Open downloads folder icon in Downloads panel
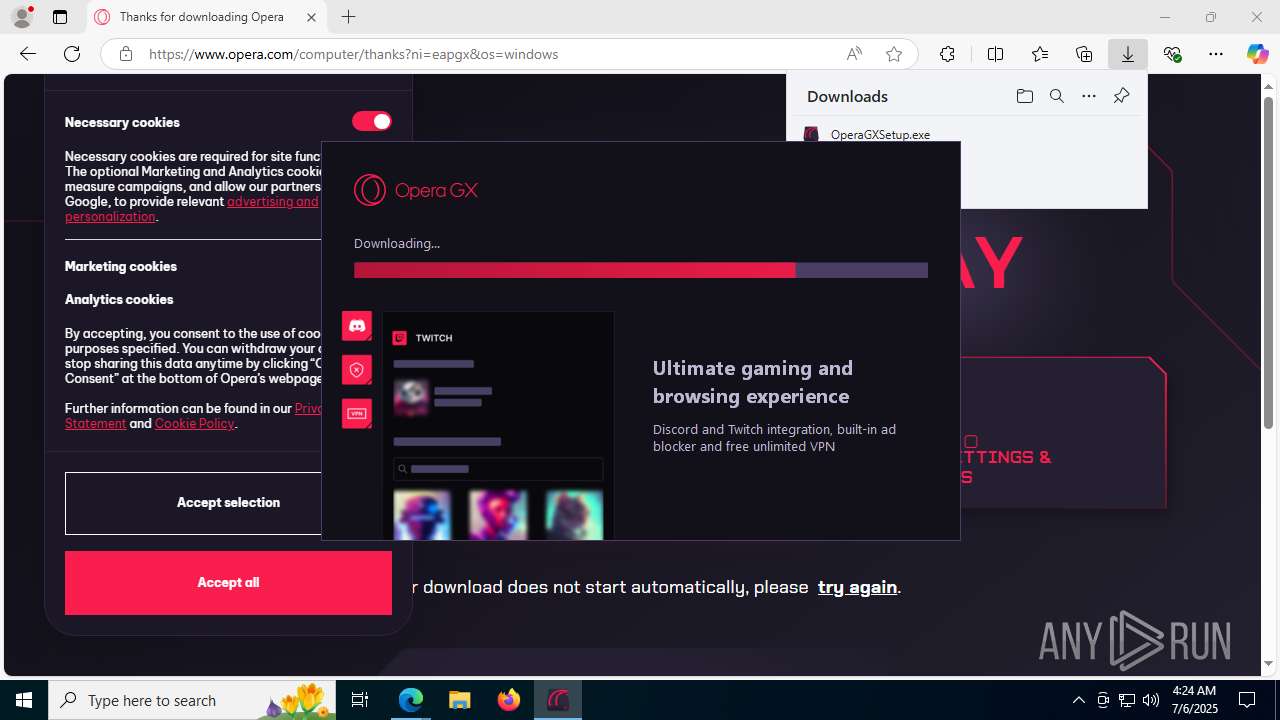This screenshot has height=720, width=1280. point(1024,96)
